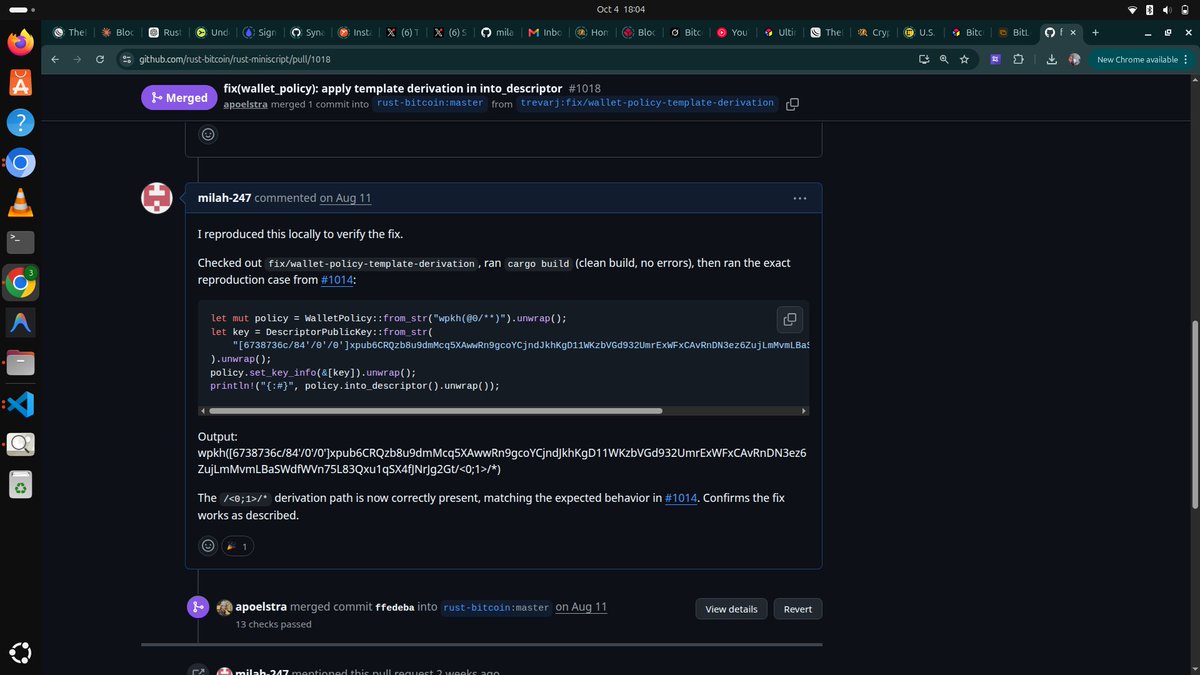The image size is (1200, 675).
Task: Open trevarj:fix/wallet-policy-template-derivation branch link
Action: (648, 103)
